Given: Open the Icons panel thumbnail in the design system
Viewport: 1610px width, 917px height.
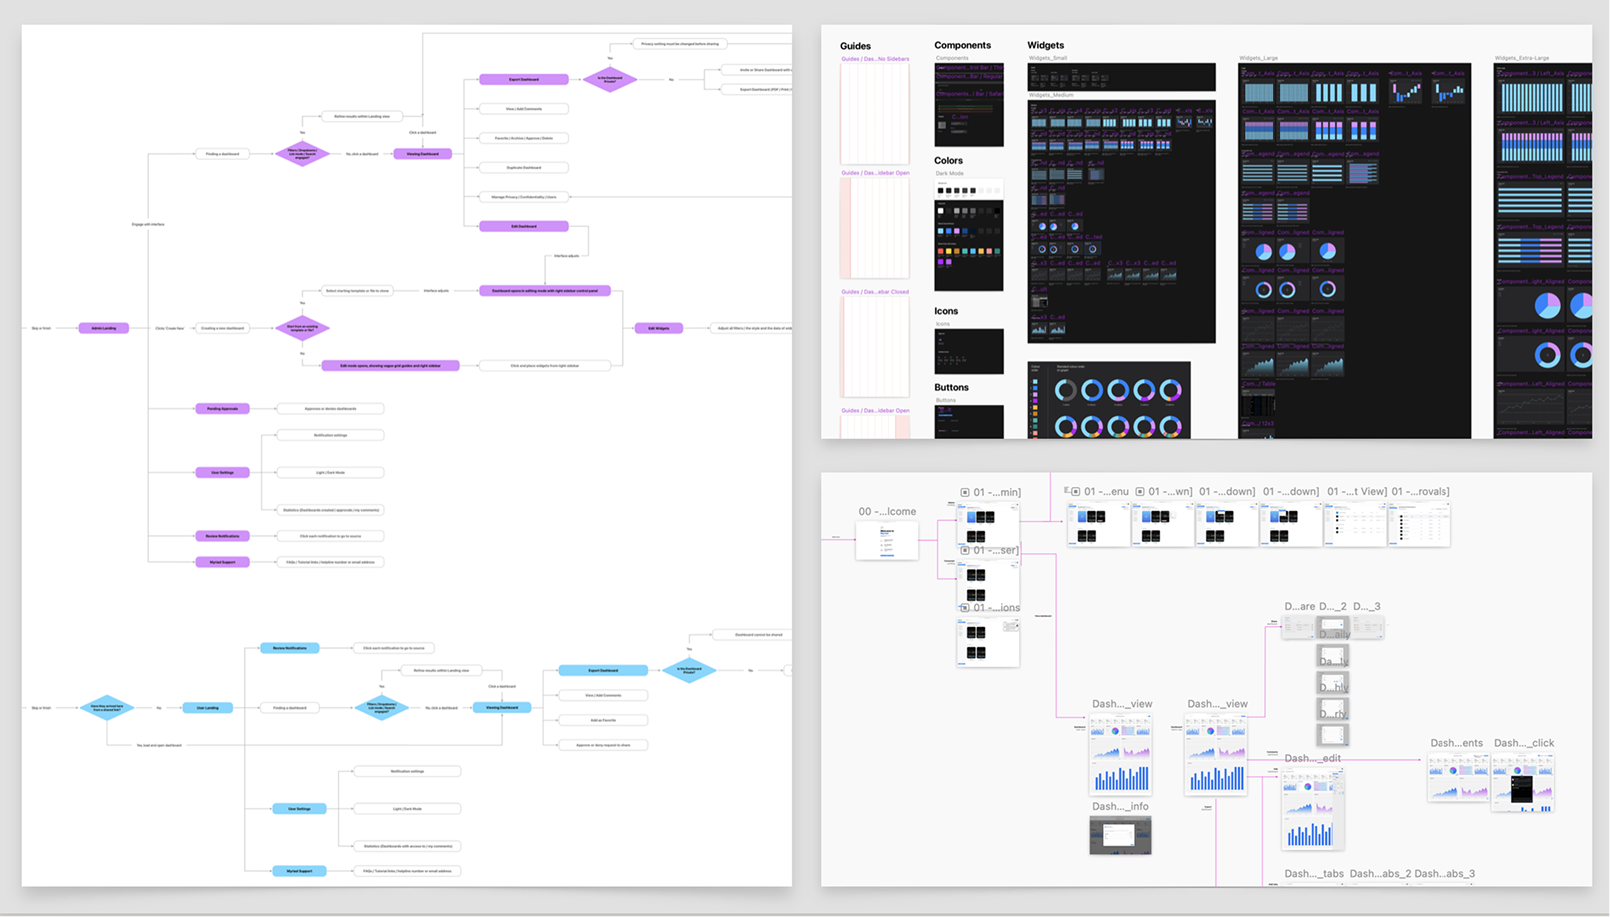Looking at the screenshot, I should coord(968,351).
